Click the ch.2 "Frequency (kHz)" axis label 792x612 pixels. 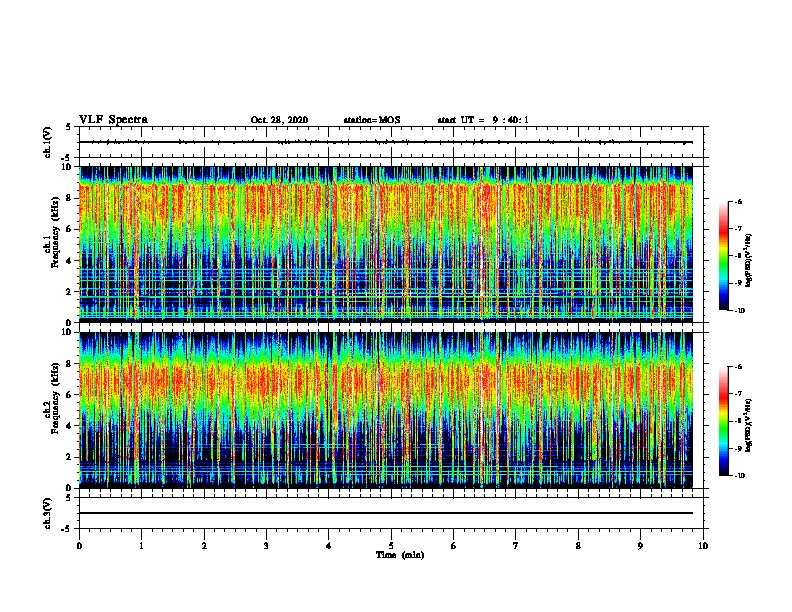point(56,398)
